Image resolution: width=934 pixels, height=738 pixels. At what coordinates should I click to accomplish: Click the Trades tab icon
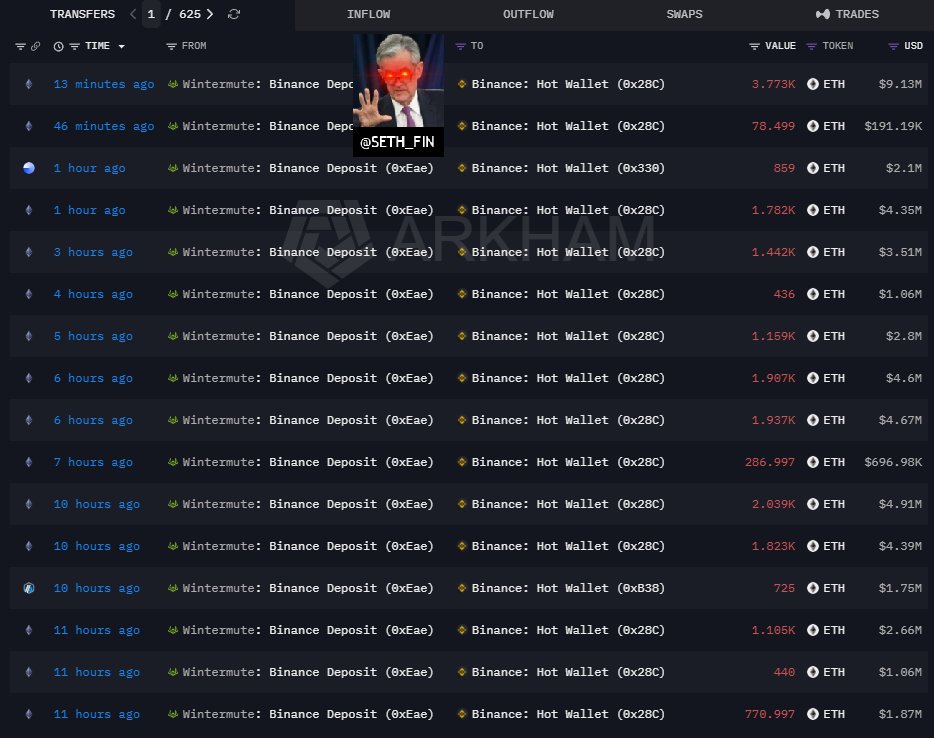pyautogui.click(x=823, y=14)
